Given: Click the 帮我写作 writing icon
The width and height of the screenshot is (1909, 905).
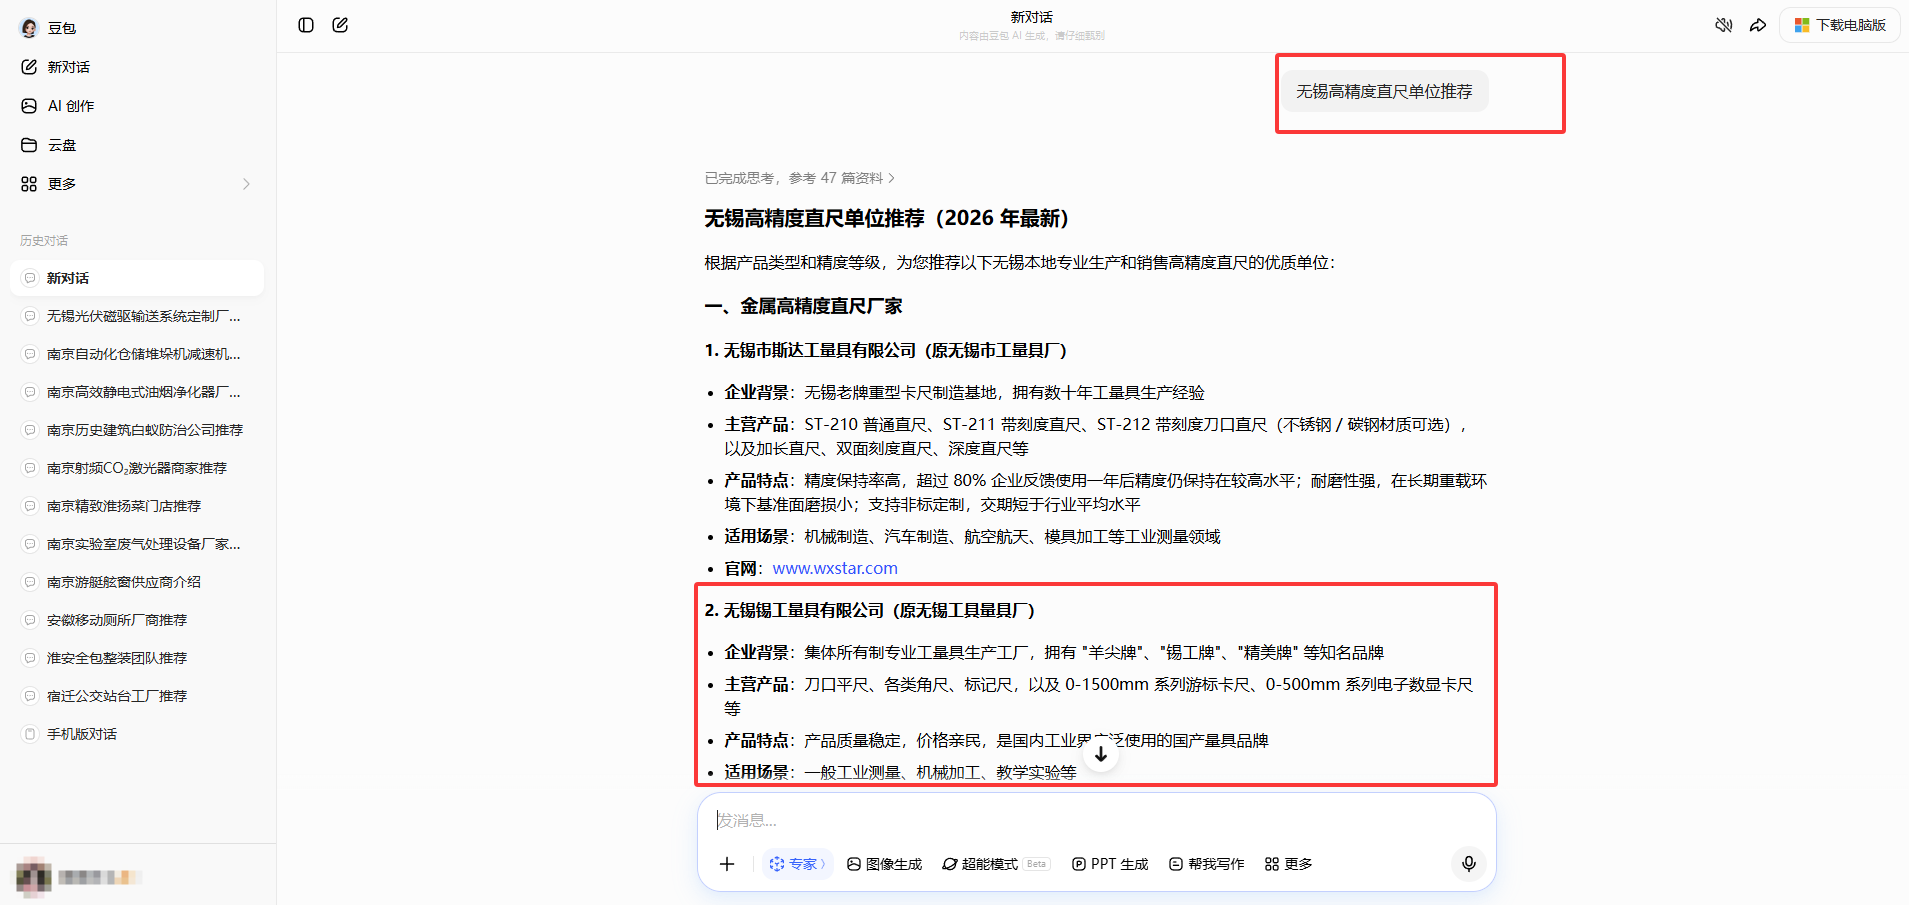Looking at the screenshot, I should [1176, 864].
